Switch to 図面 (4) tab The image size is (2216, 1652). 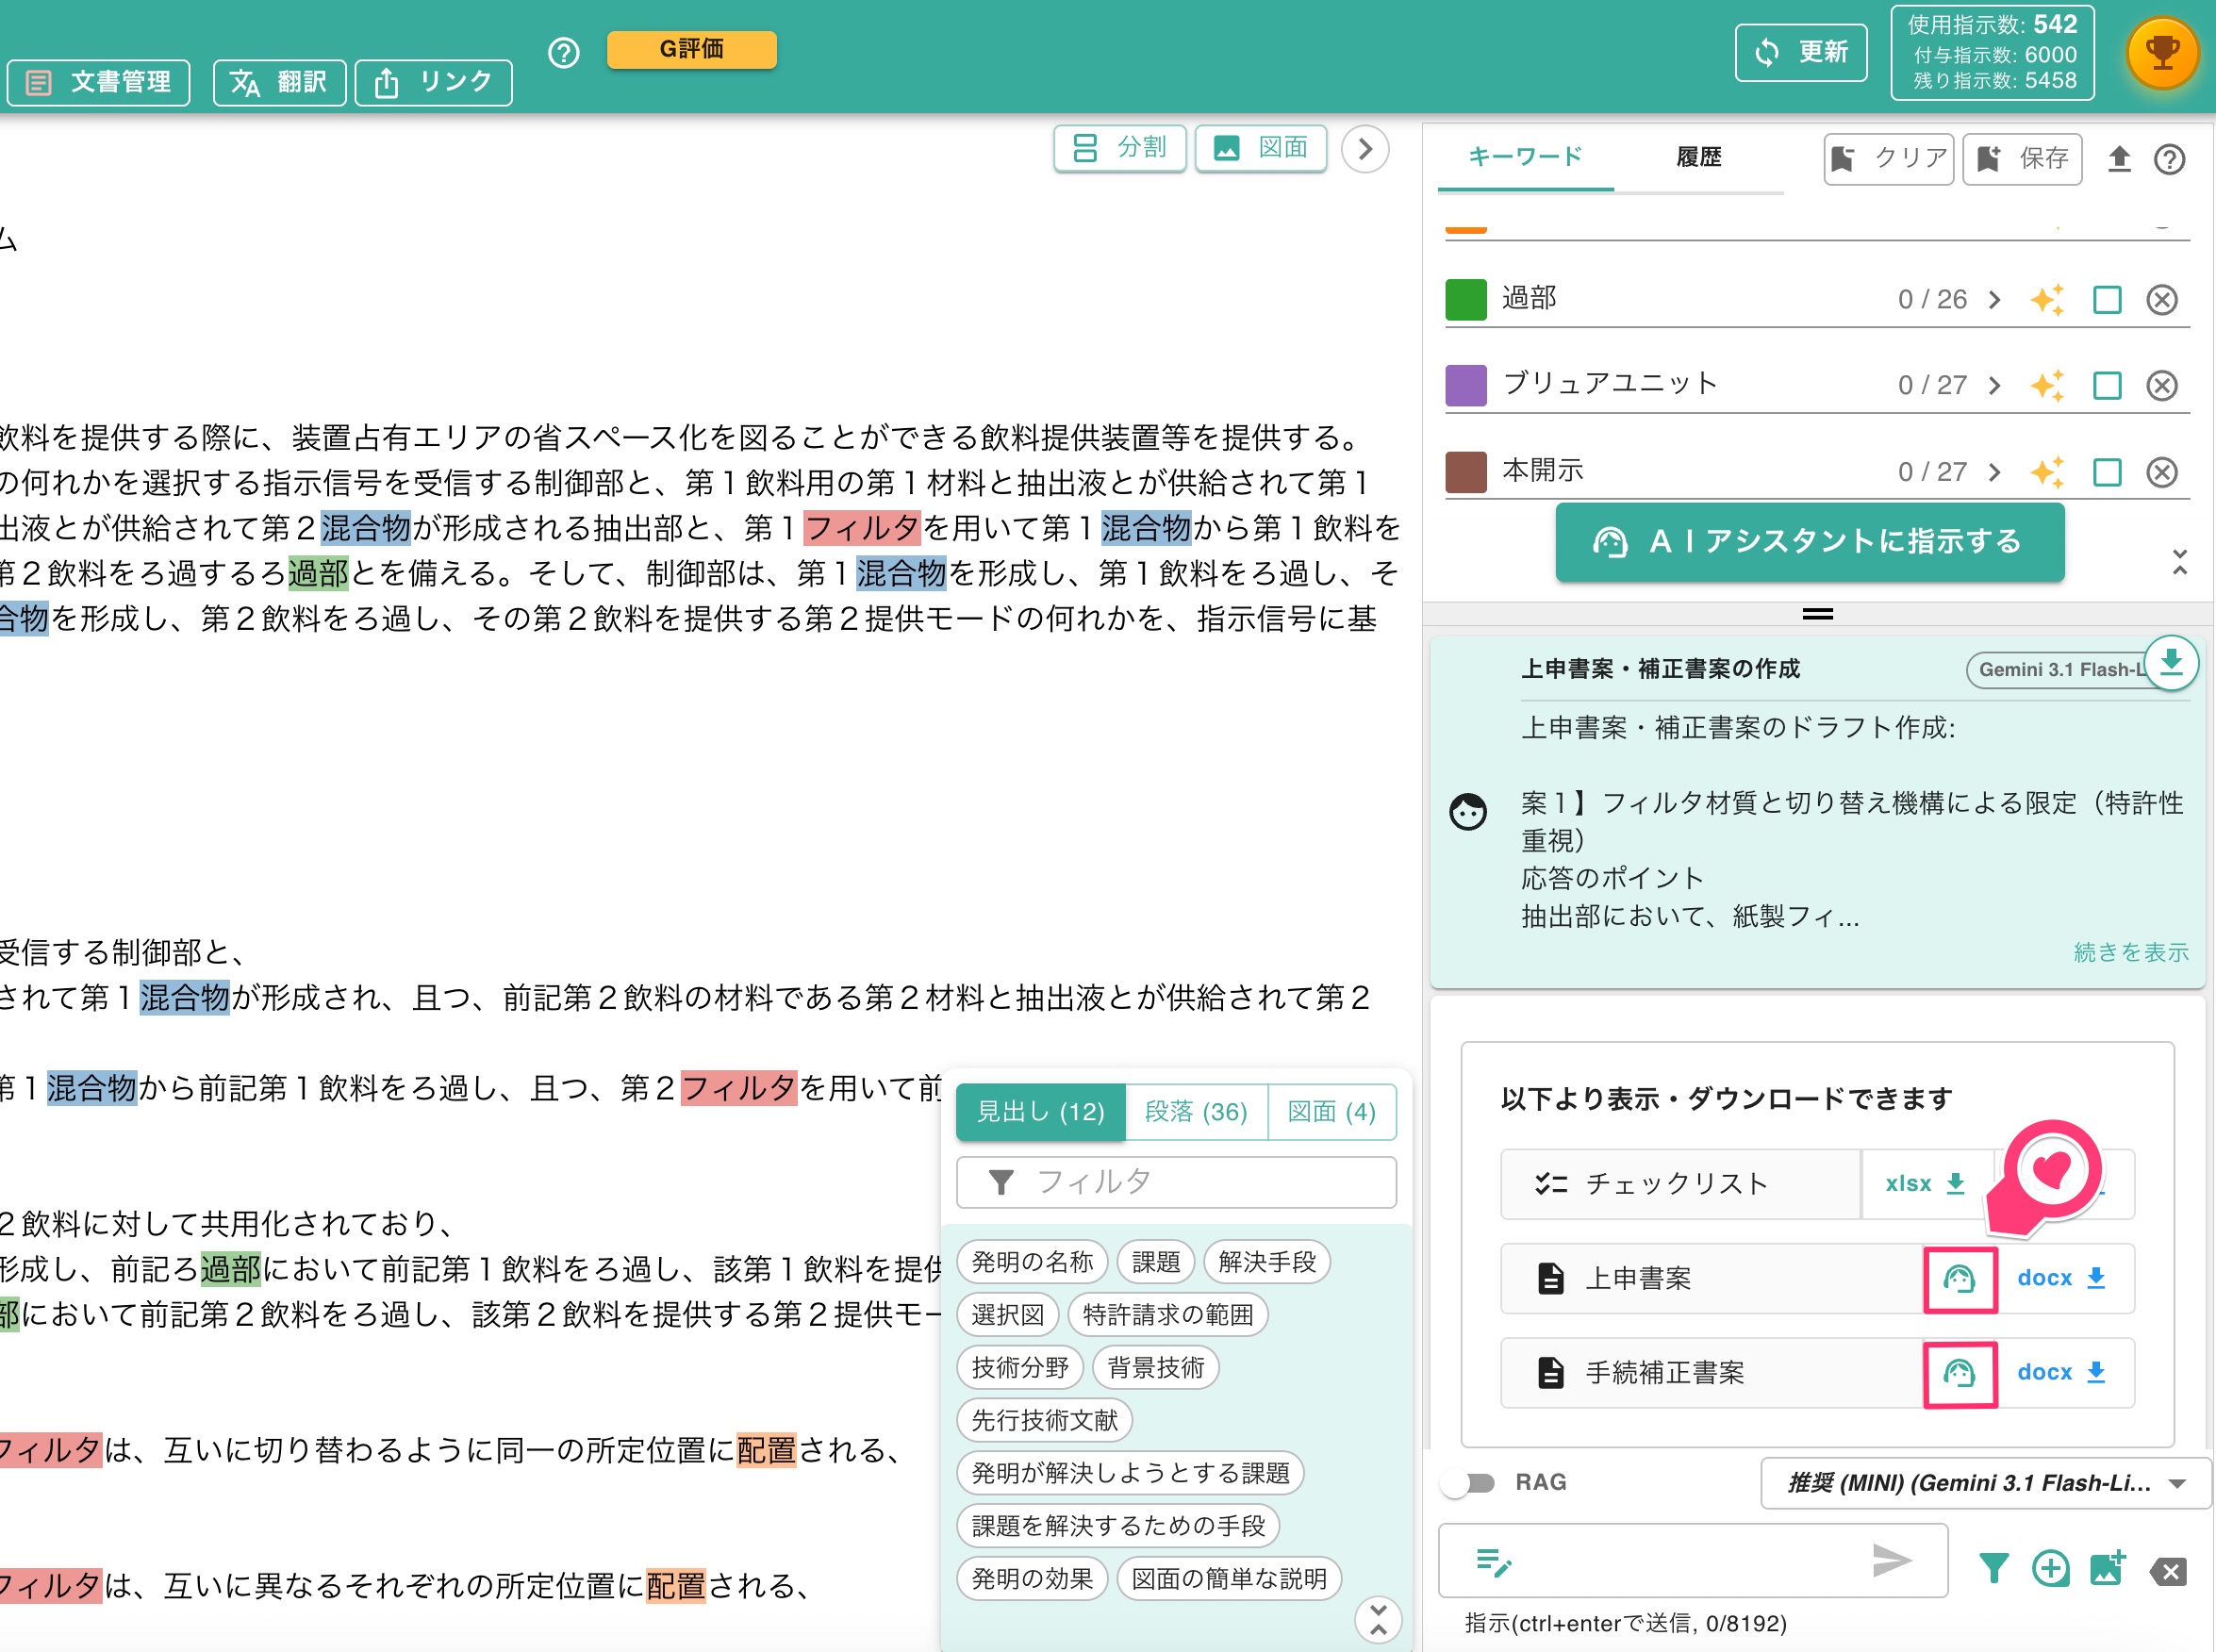(x=1332, y=1112)
